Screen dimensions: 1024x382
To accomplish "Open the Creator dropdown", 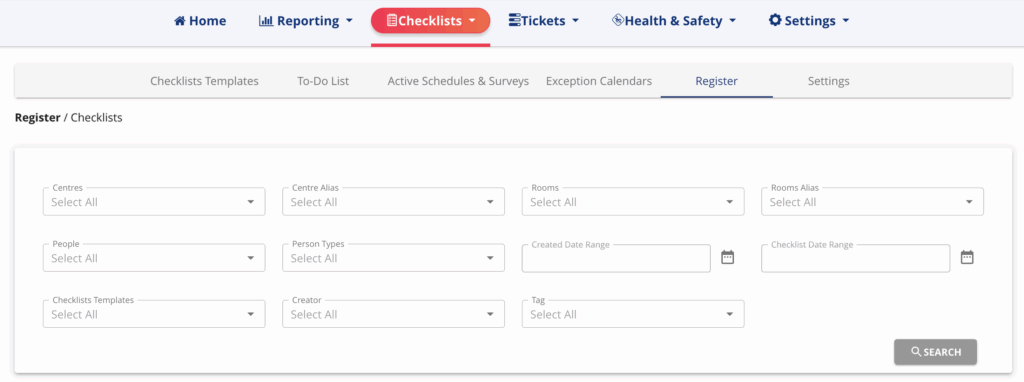I will click(x=393, y=314).
